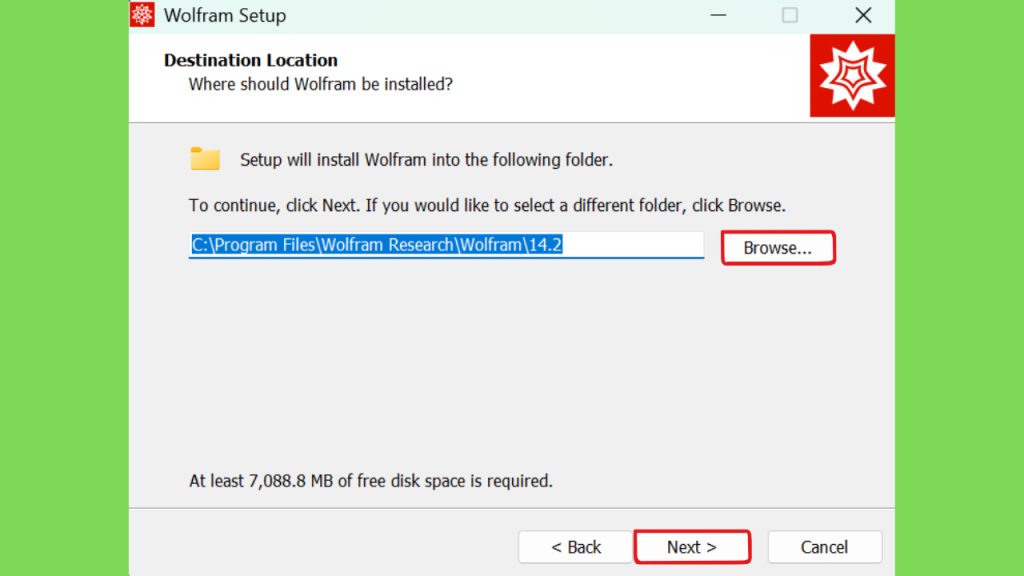Click the Wolfram icon in the title bar
This screenshot has height=576, width=1024.
tap(142, 14)
